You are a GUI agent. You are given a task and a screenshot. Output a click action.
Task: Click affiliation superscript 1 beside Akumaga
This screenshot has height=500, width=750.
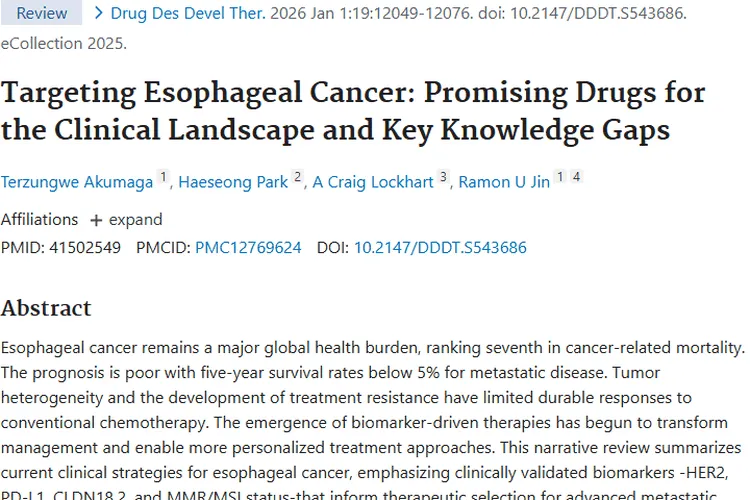[164, 178]
